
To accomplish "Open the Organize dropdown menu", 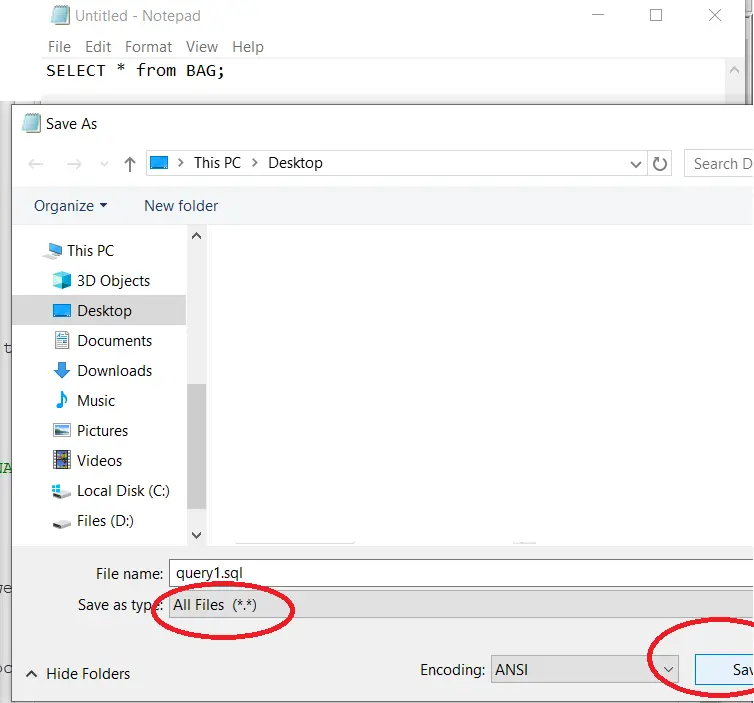I will click(71, 206).
